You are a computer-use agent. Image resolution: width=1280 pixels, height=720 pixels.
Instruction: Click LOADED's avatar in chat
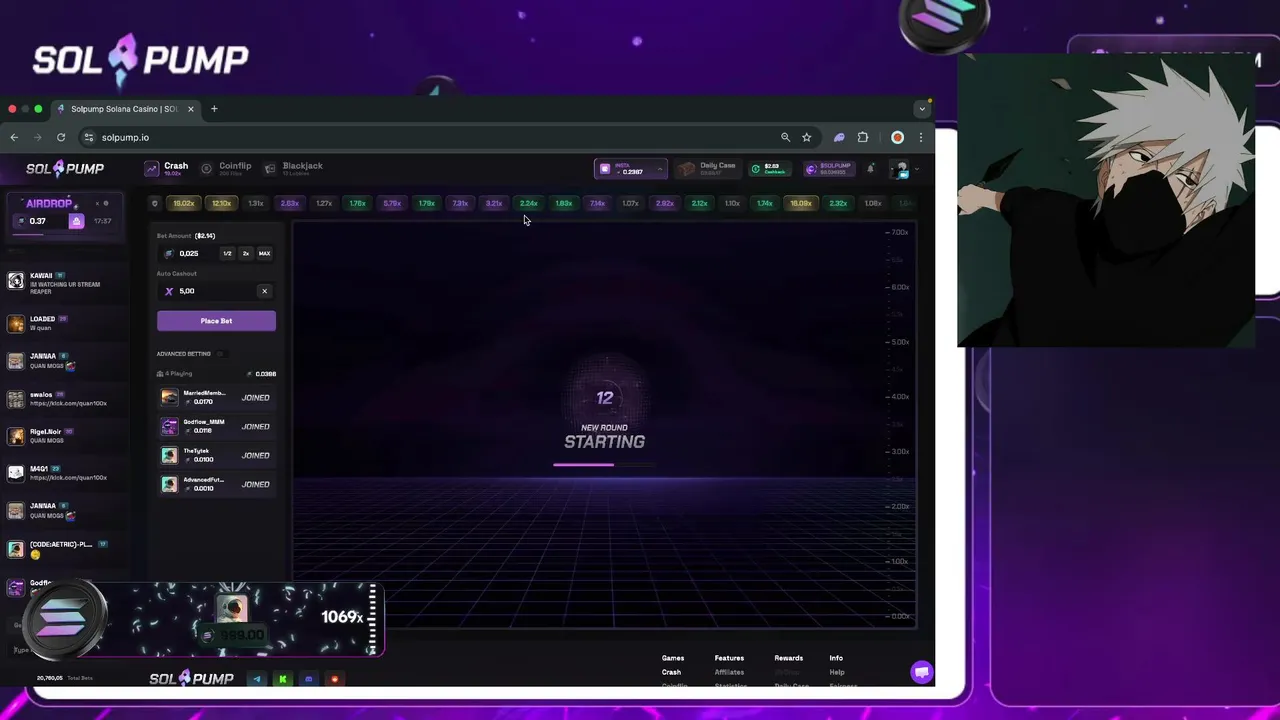pos(16,323)
